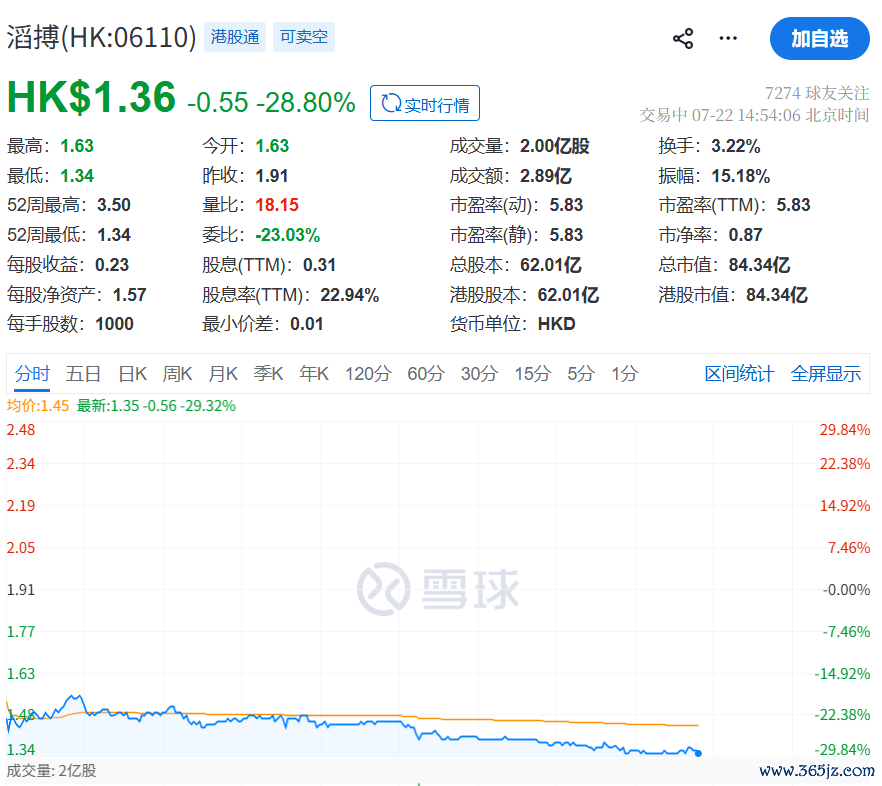Screen dimensions: 882x786
Task: Click the 加自选 button
Action: (820, 38)
